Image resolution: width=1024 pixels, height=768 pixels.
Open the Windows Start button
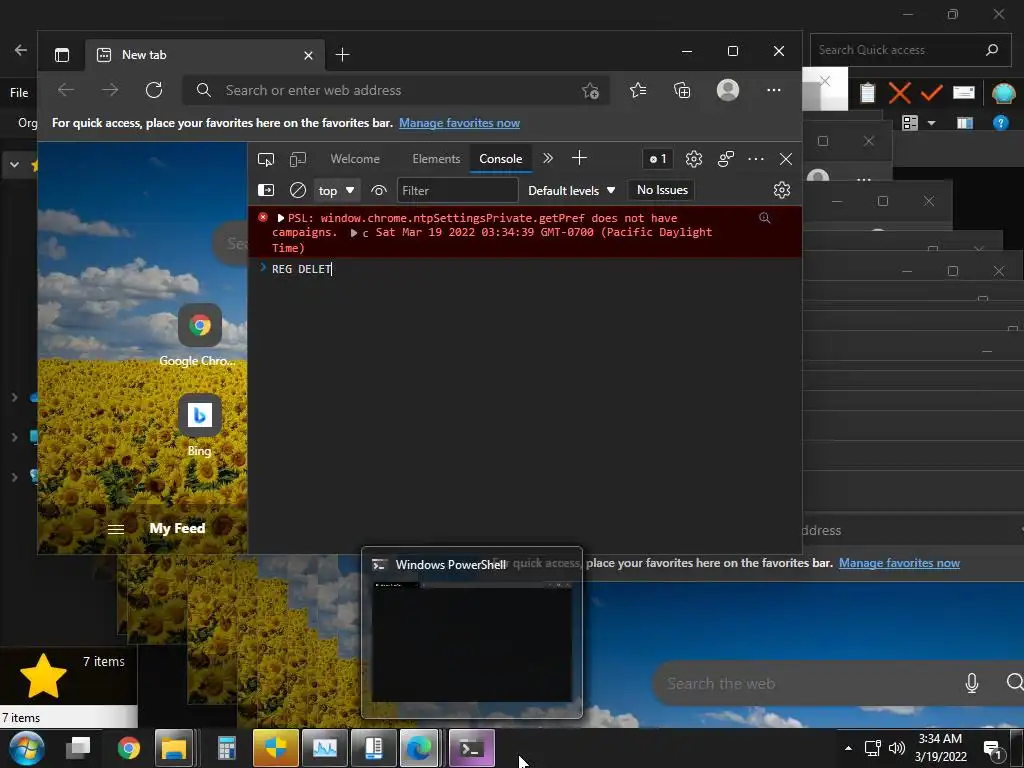click(x=25, y=748)
